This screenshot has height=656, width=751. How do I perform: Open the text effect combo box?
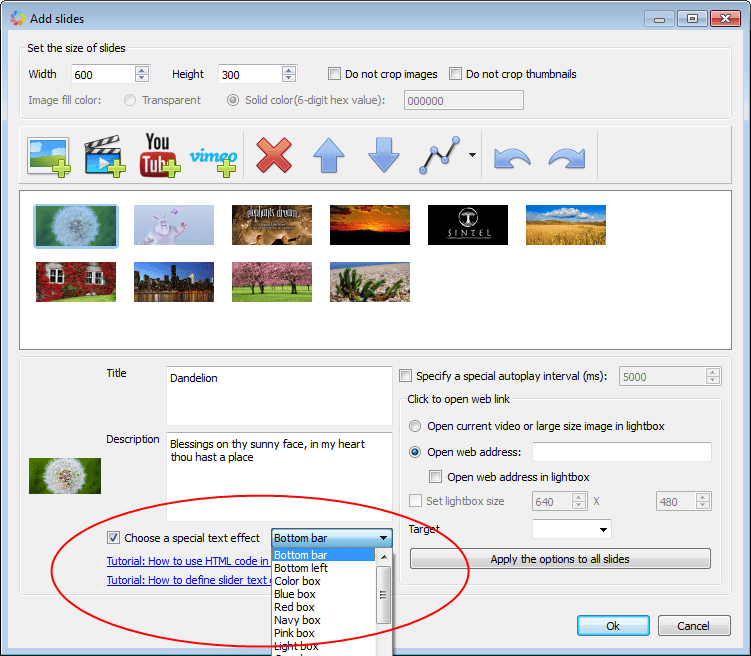tap(331, 538)
